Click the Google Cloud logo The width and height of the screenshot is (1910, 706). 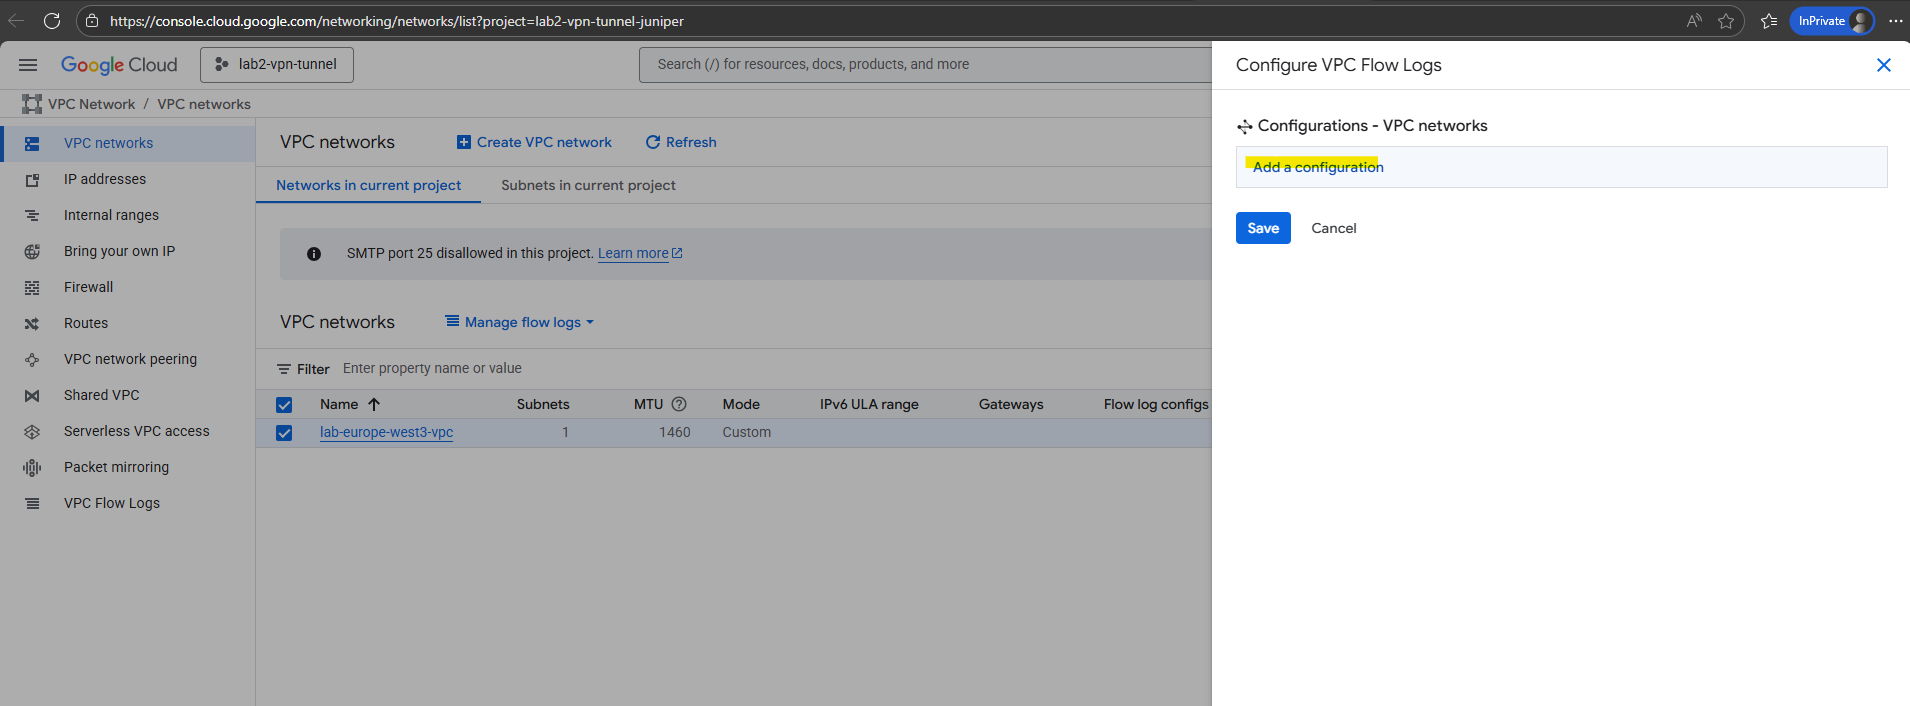tap(119, 64)
